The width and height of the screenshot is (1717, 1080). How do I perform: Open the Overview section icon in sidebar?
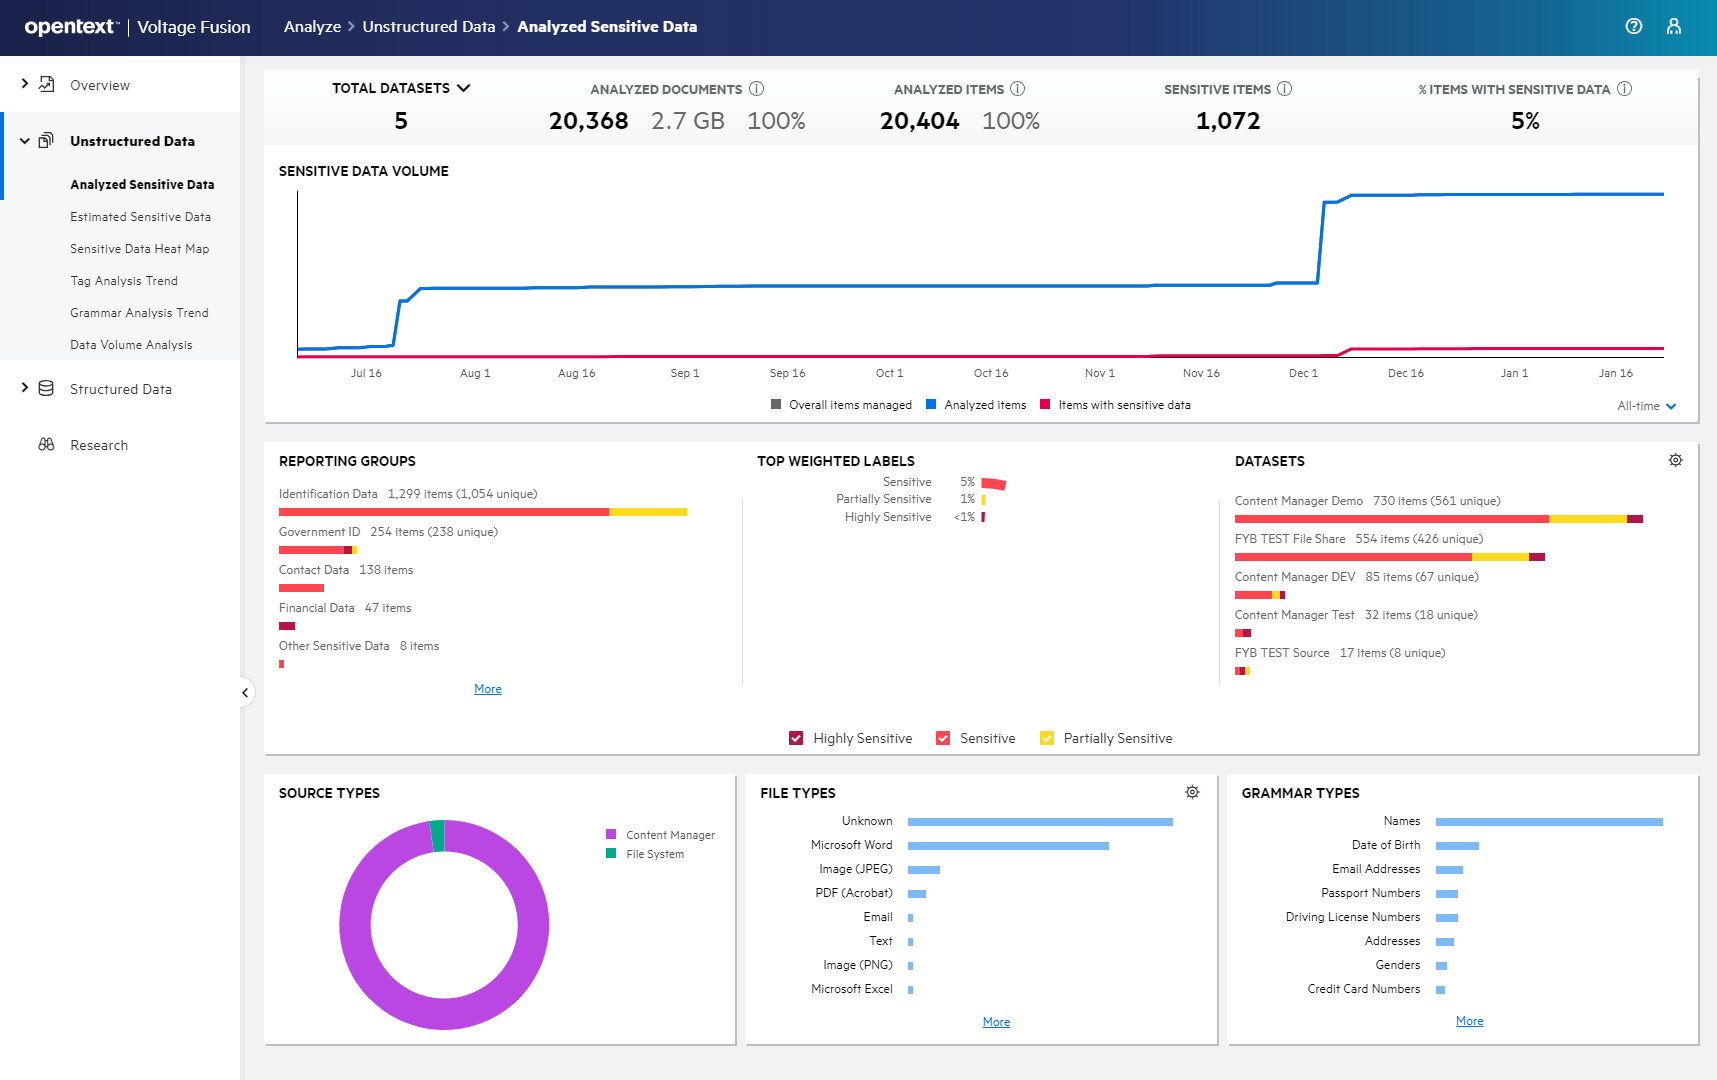[x=45, y=85]
